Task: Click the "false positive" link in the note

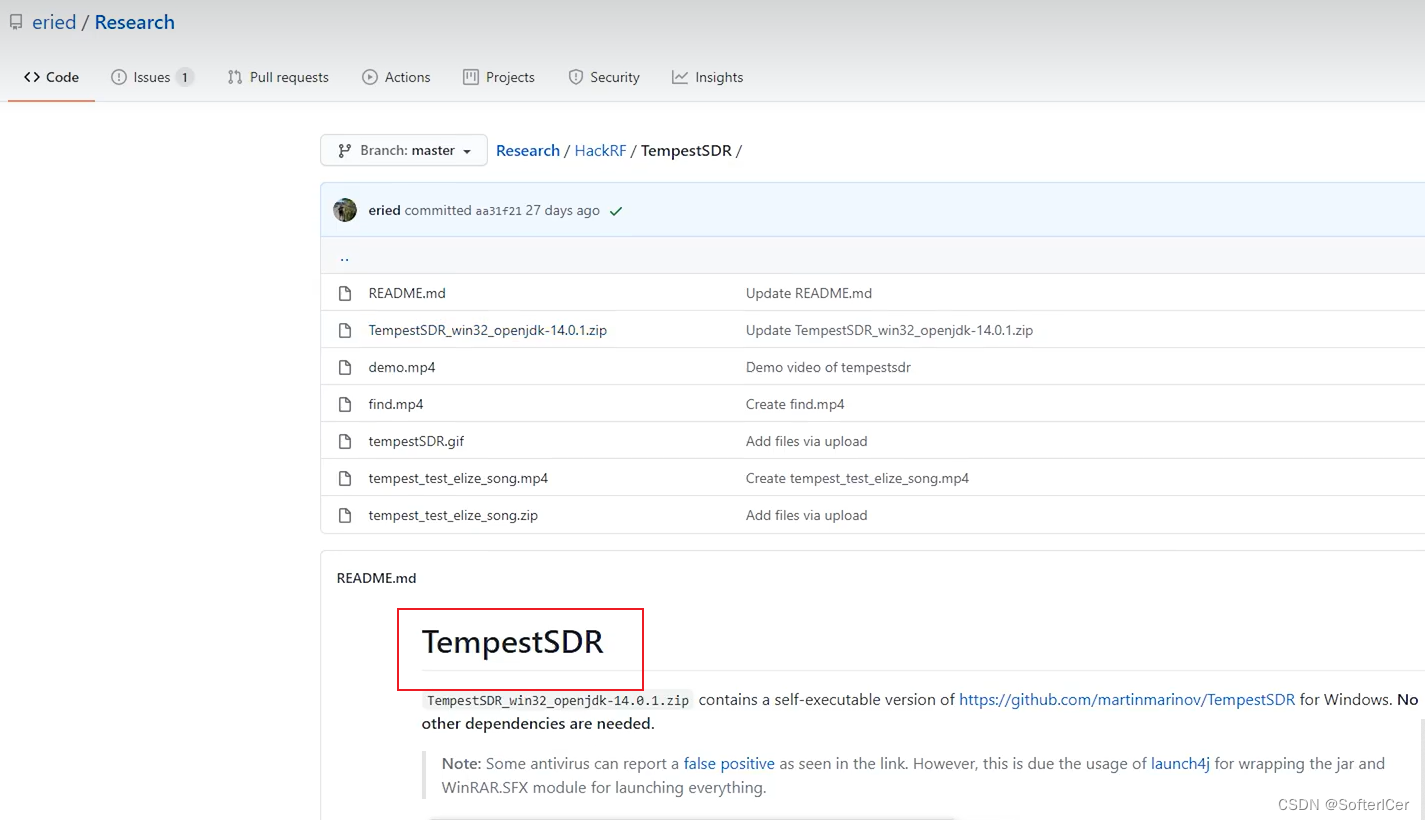Action: tap(729, 763)
